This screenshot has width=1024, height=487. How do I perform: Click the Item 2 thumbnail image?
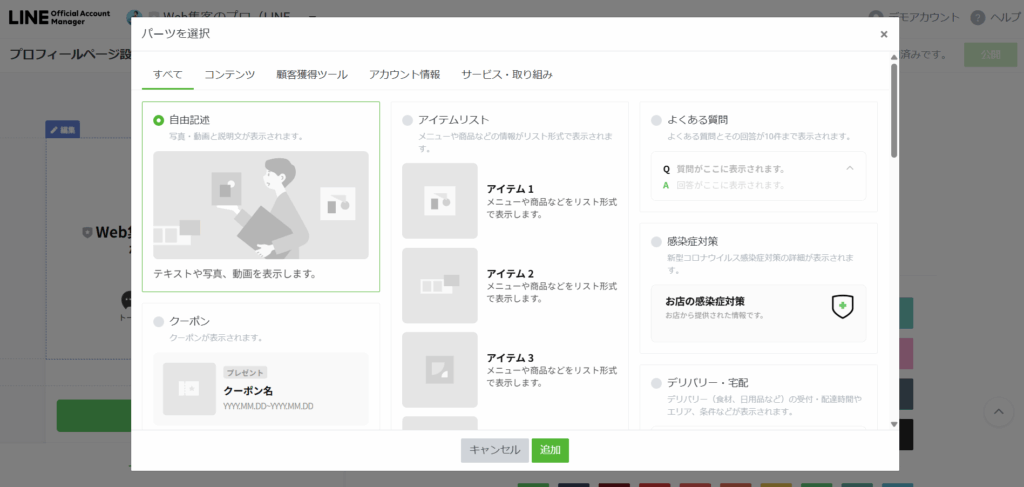(440, 286)
